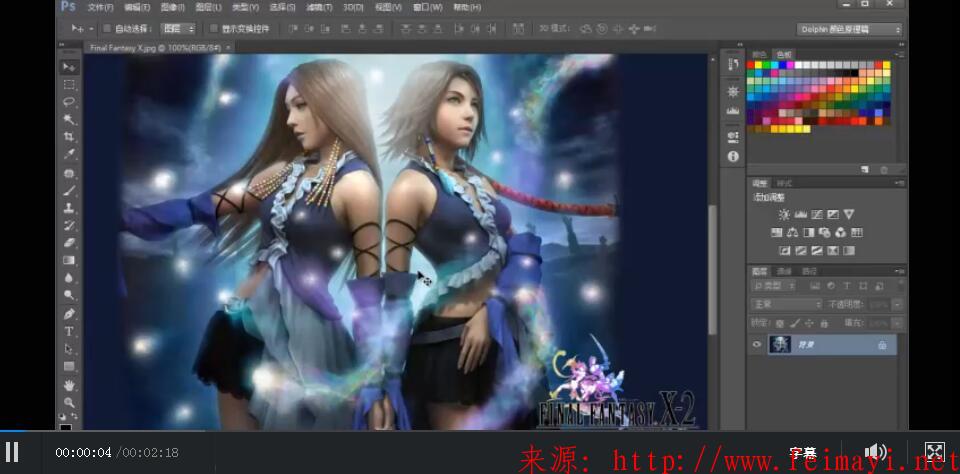Enable the 显示变换控件 checkbox
Viewport: 960px width, 474px height.
pos(214,28)
